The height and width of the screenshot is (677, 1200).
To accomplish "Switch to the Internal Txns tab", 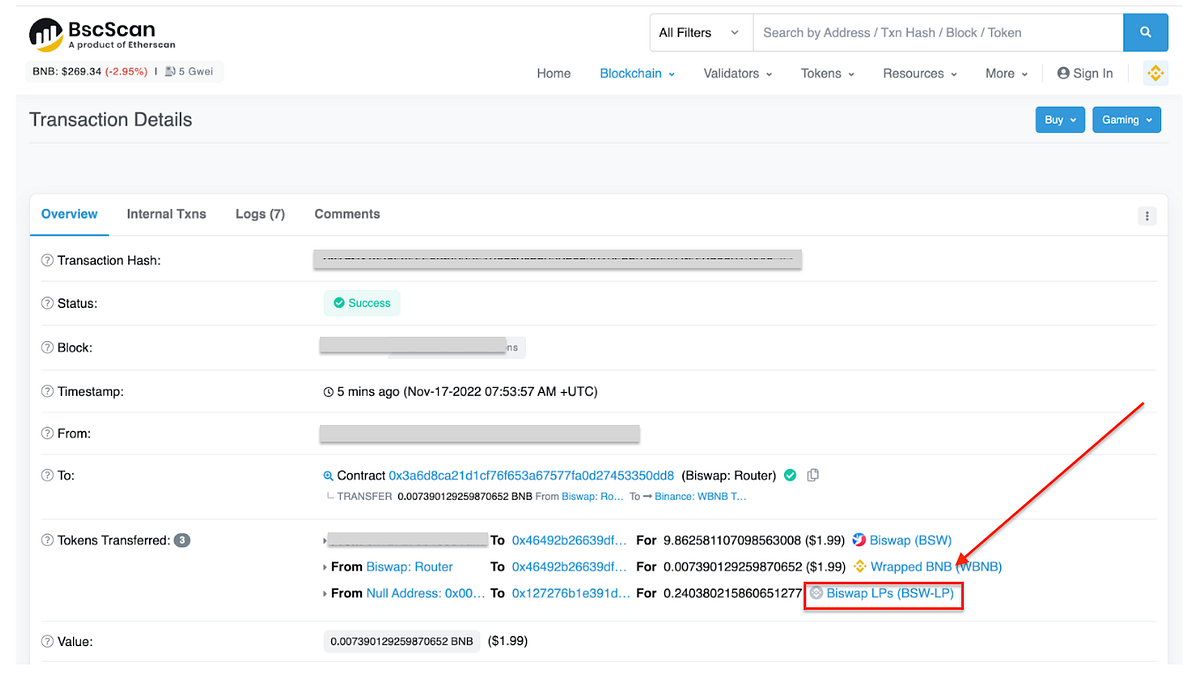I will [x=166, y=214].
